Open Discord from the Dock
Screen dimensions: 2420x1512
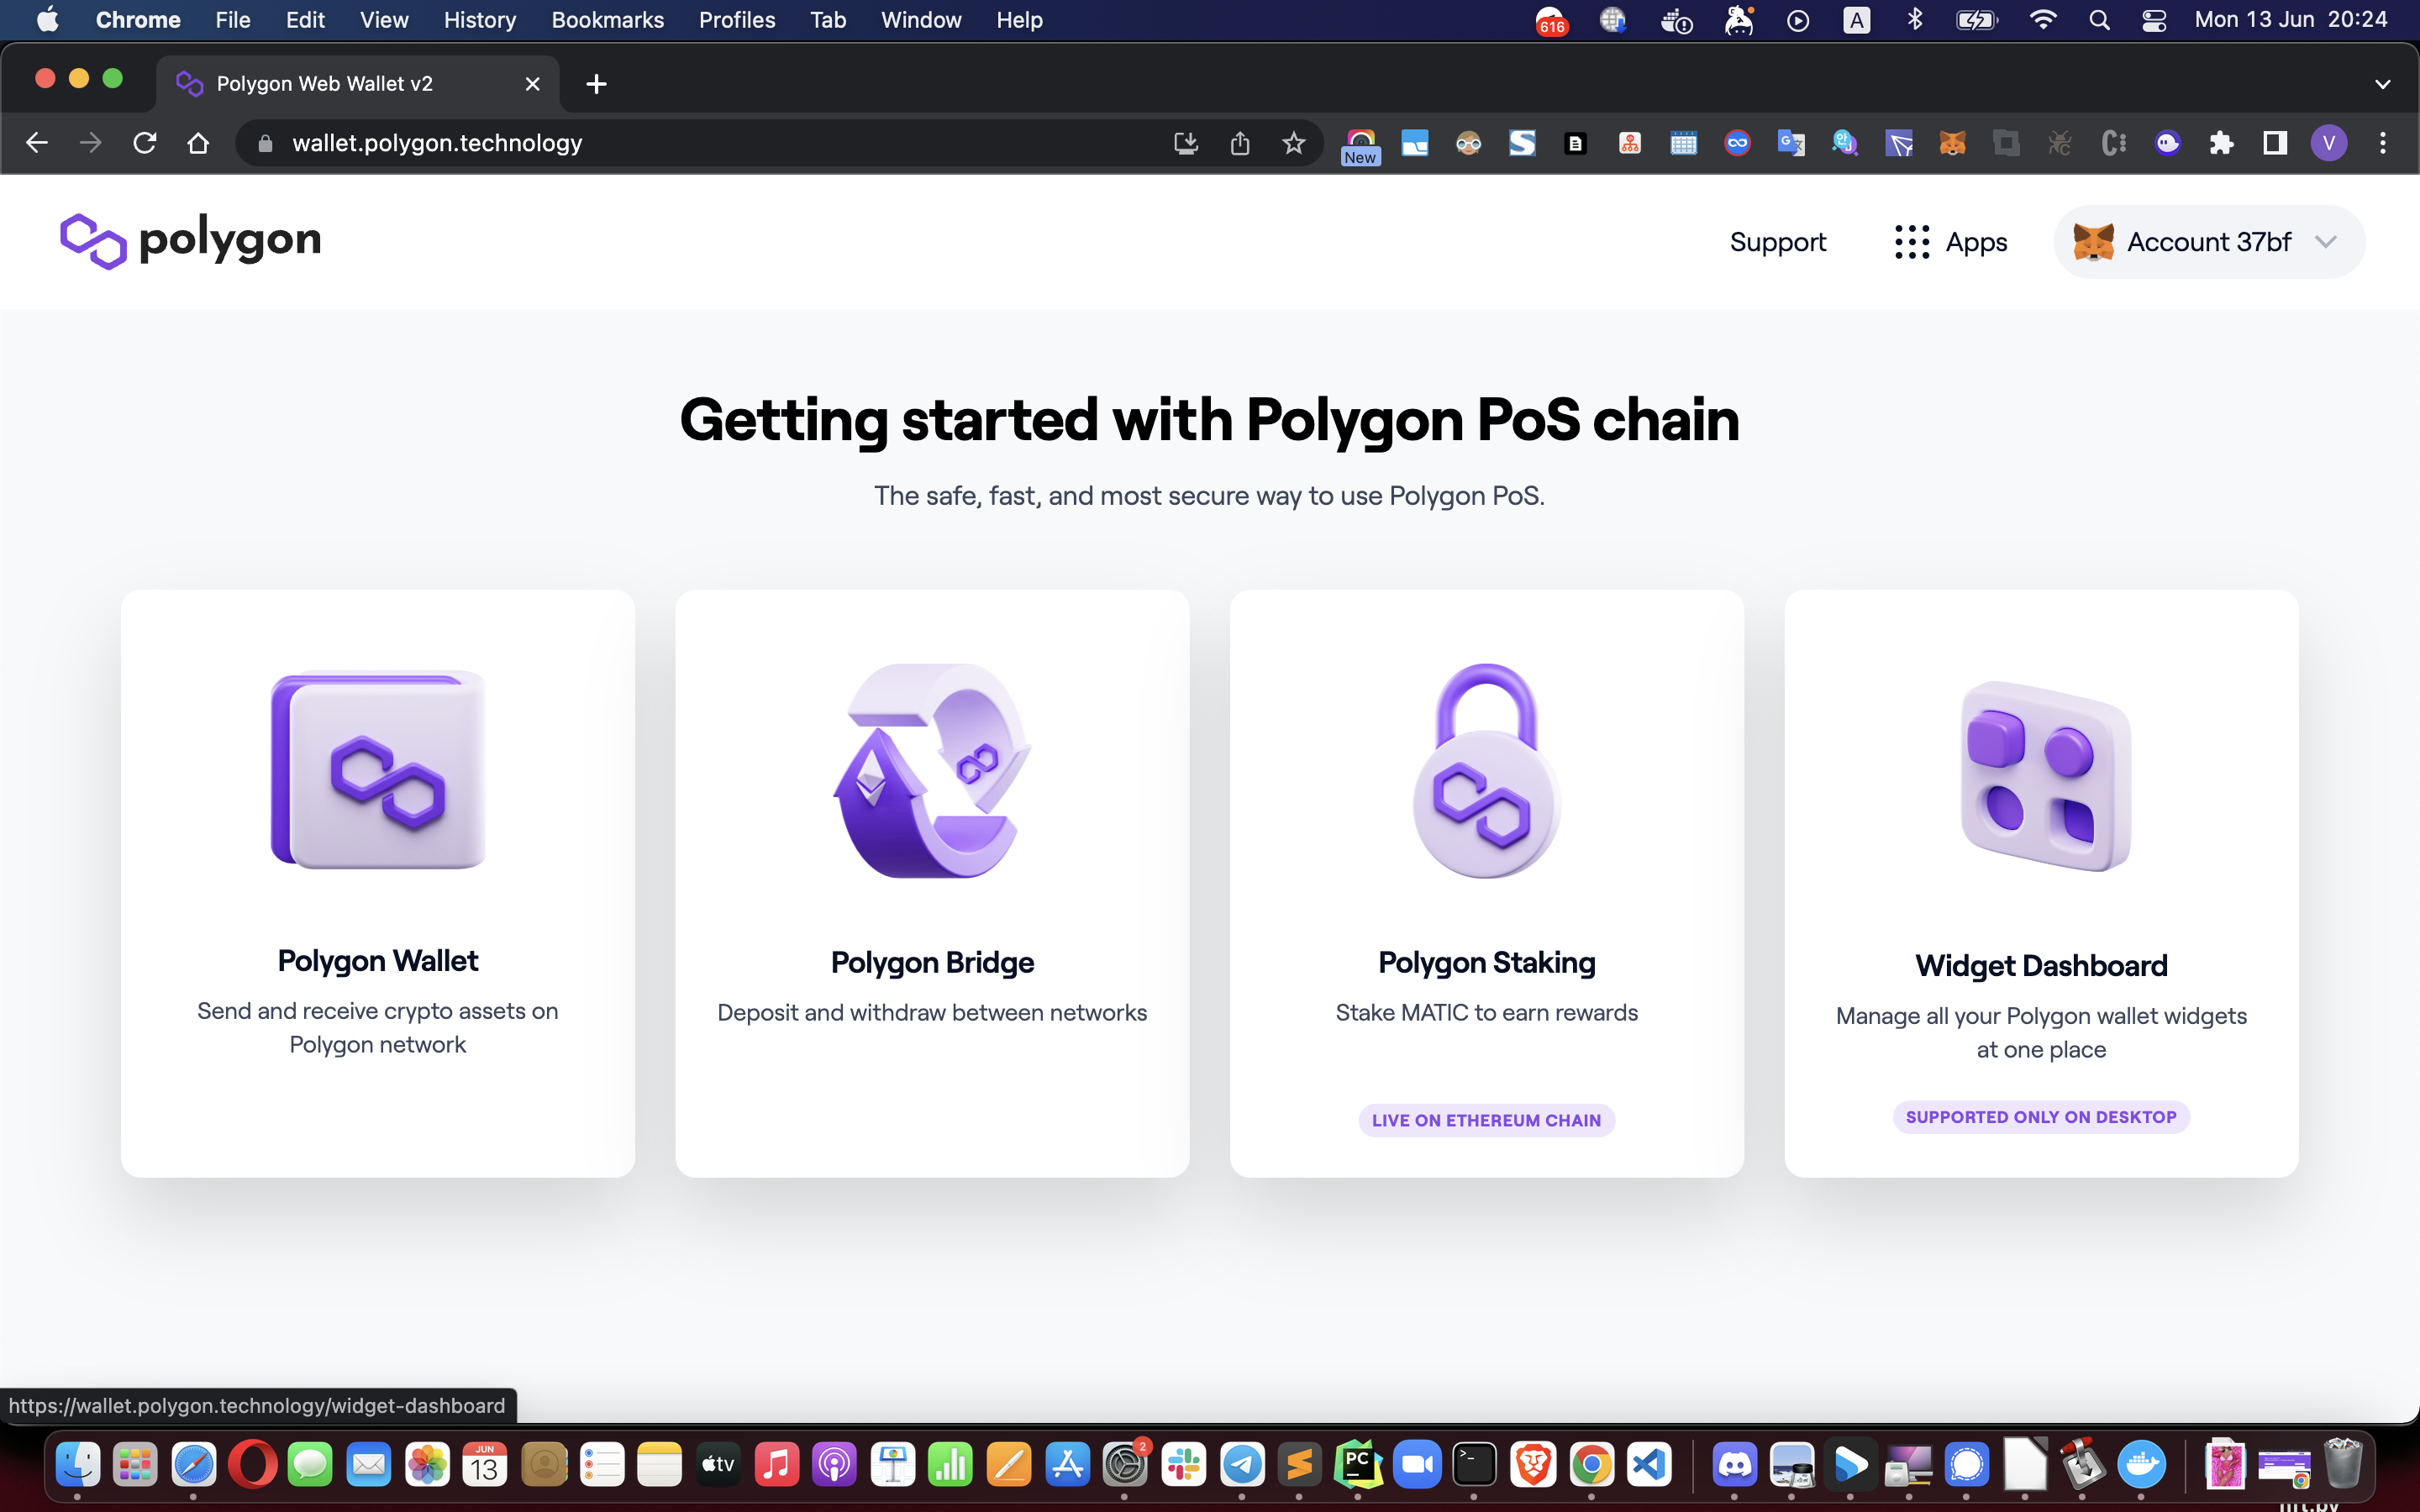[1734, 1465]
